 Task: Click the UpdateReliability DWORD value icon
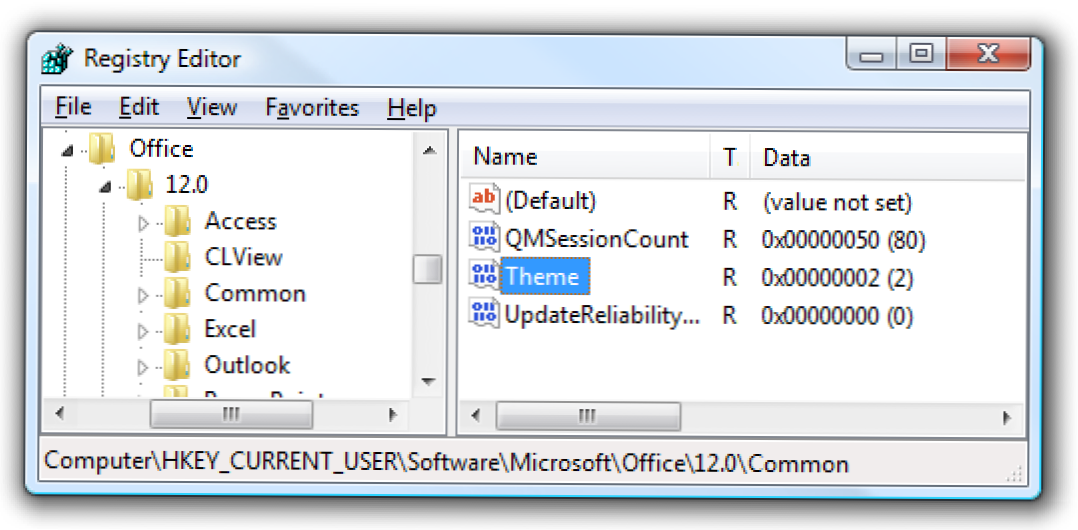click(484, 315)
